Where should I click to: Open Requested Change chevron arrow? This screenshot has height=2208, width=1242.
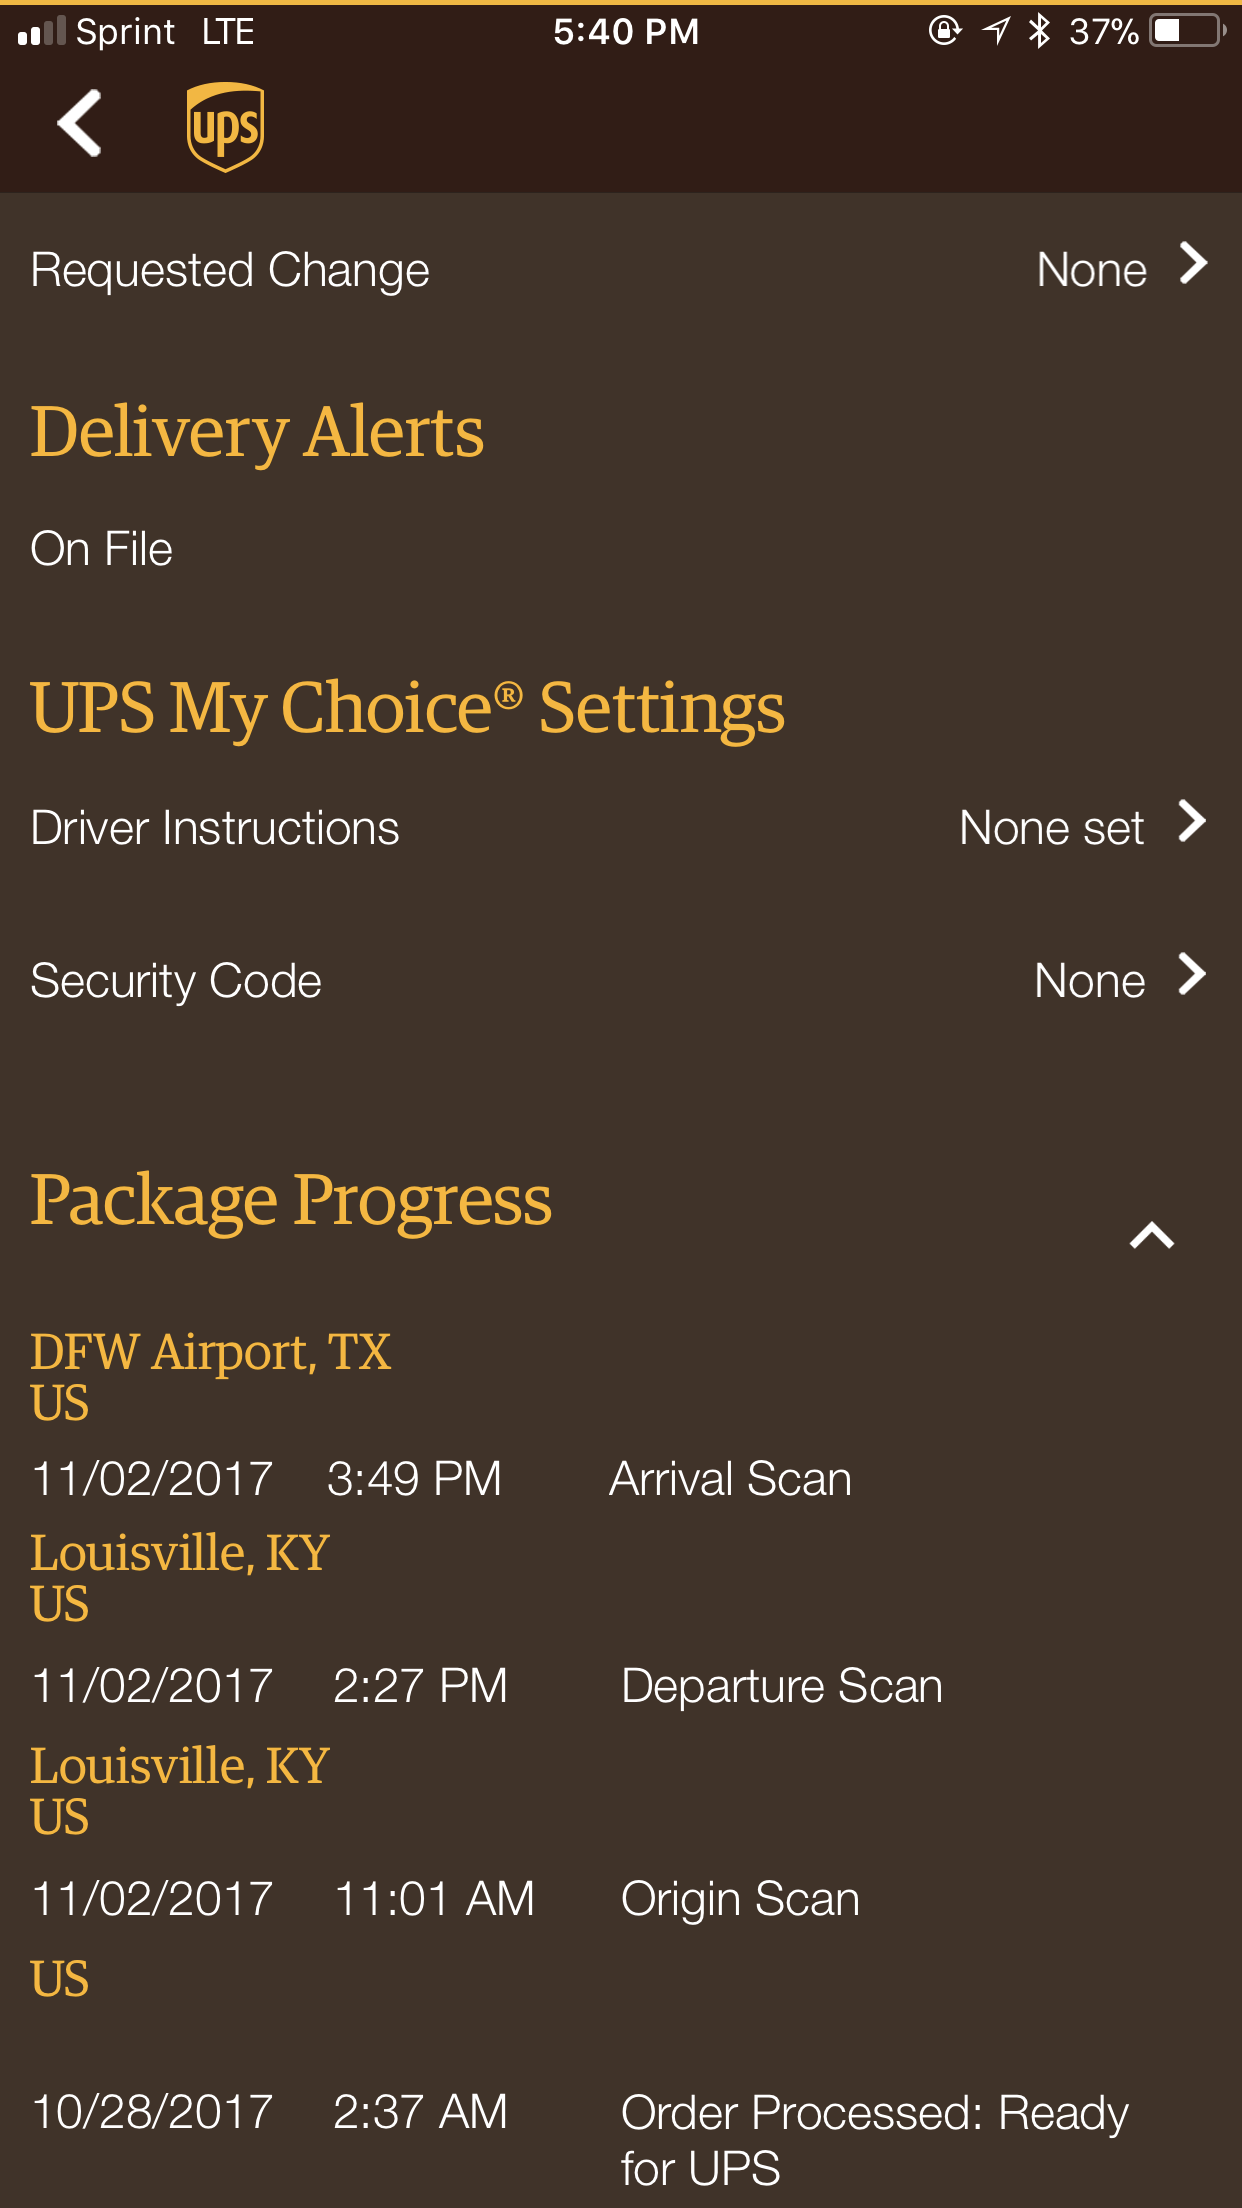(x=1193, y=264)
